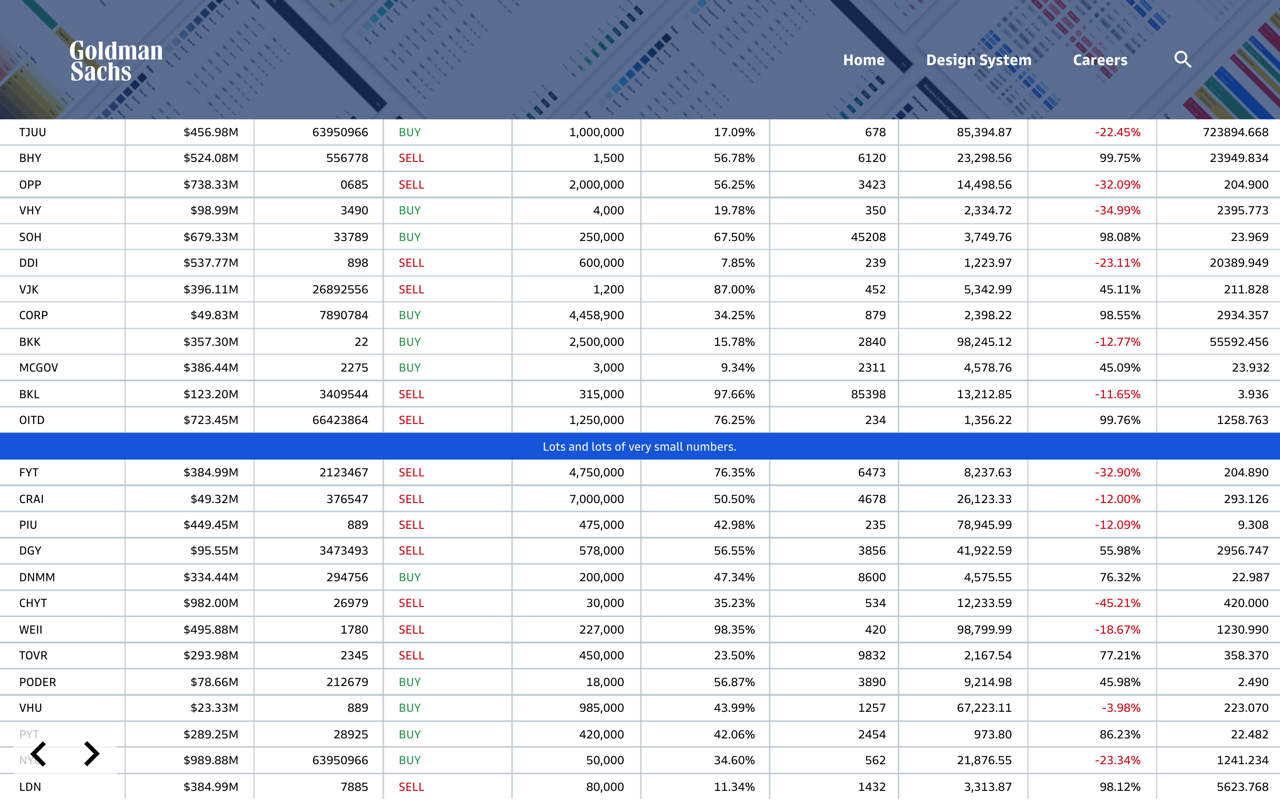Click the 98.08% value in SOH row
The width and height of the screenshot is (1280, 800).
click(x=1120, y=237)
